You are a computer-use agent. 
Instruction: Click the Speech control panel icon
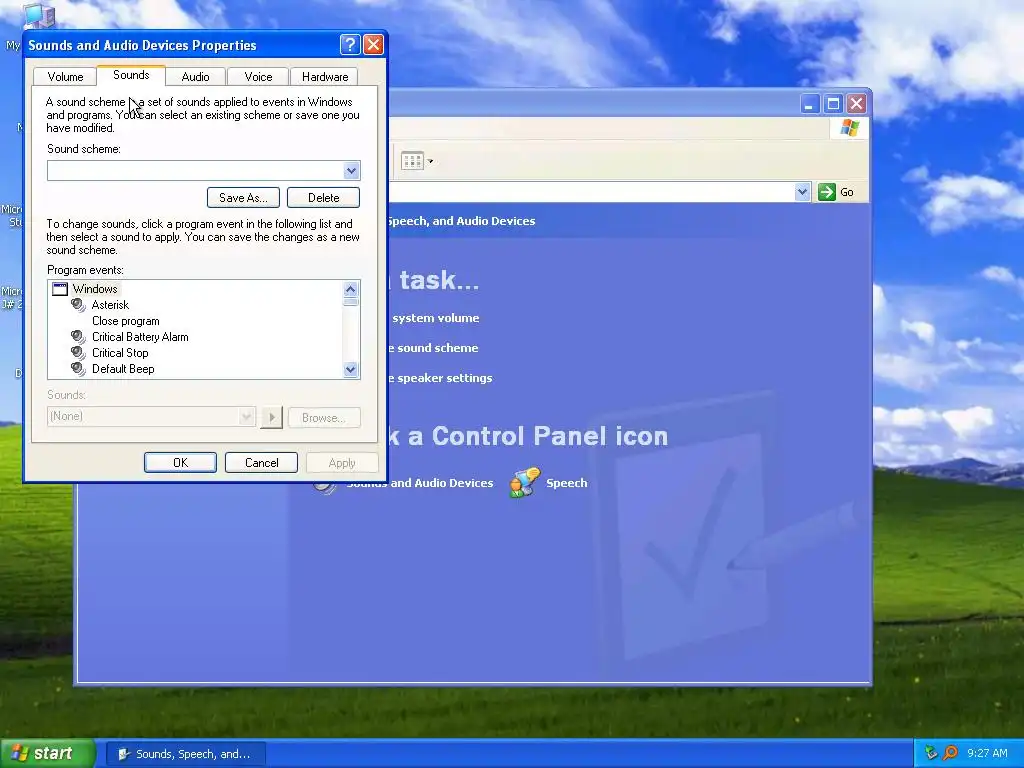(525, 483)
